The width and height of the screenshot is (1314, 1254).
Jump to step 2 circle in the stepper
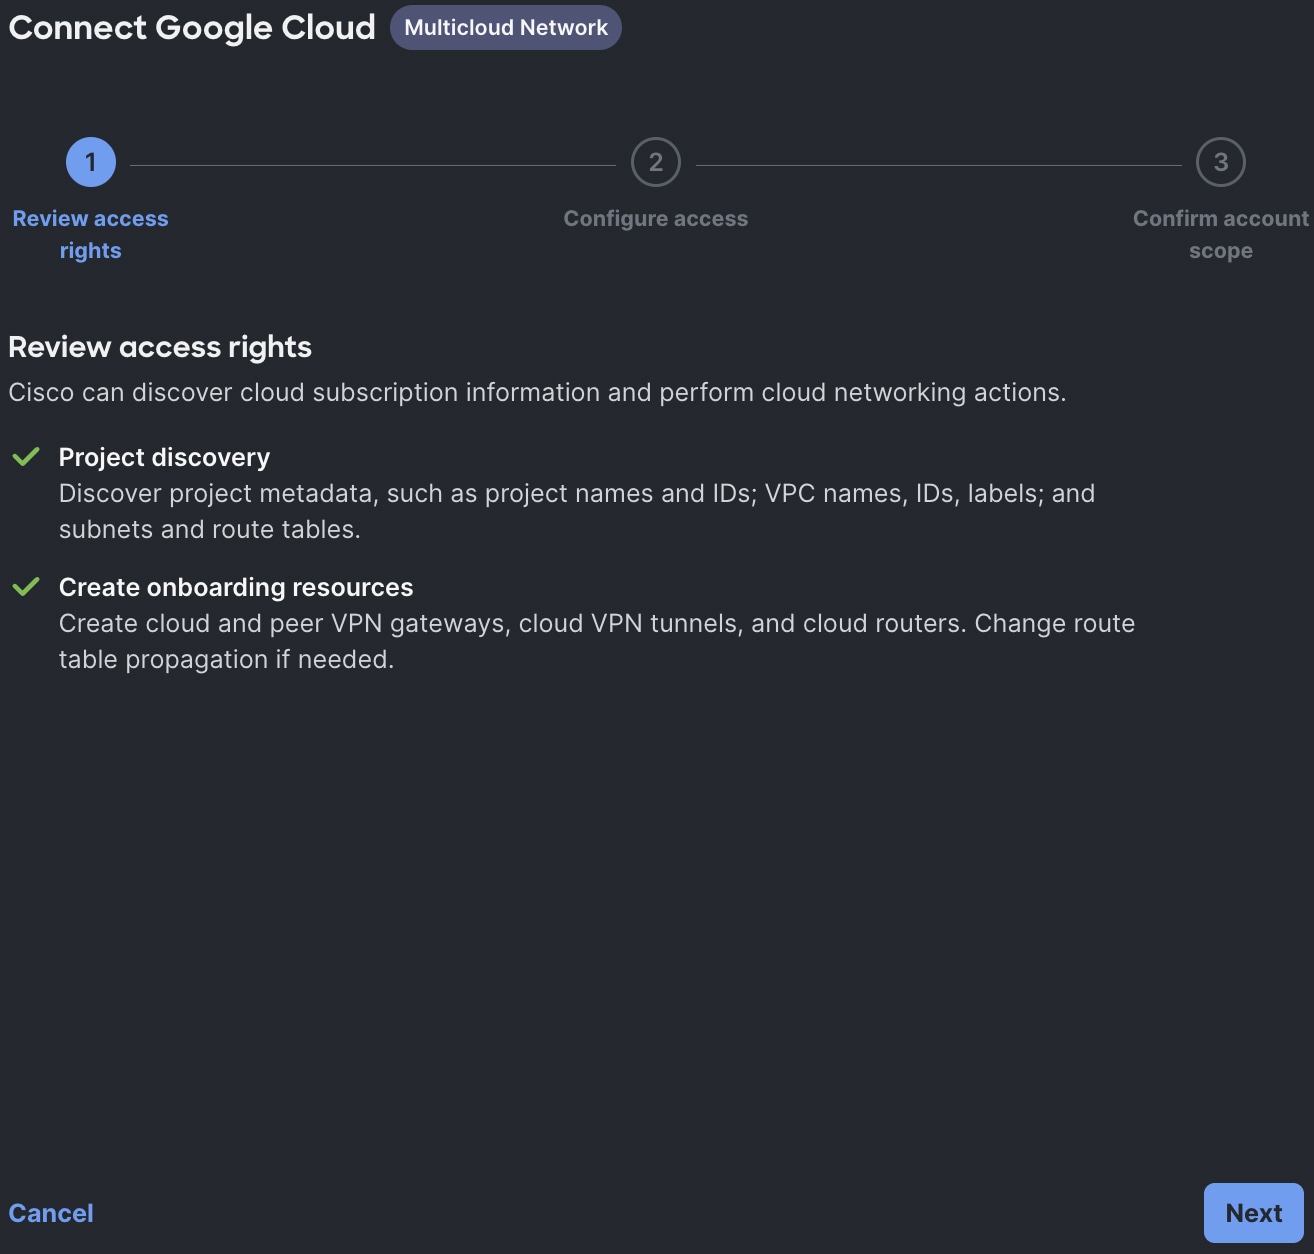[656, 162]
